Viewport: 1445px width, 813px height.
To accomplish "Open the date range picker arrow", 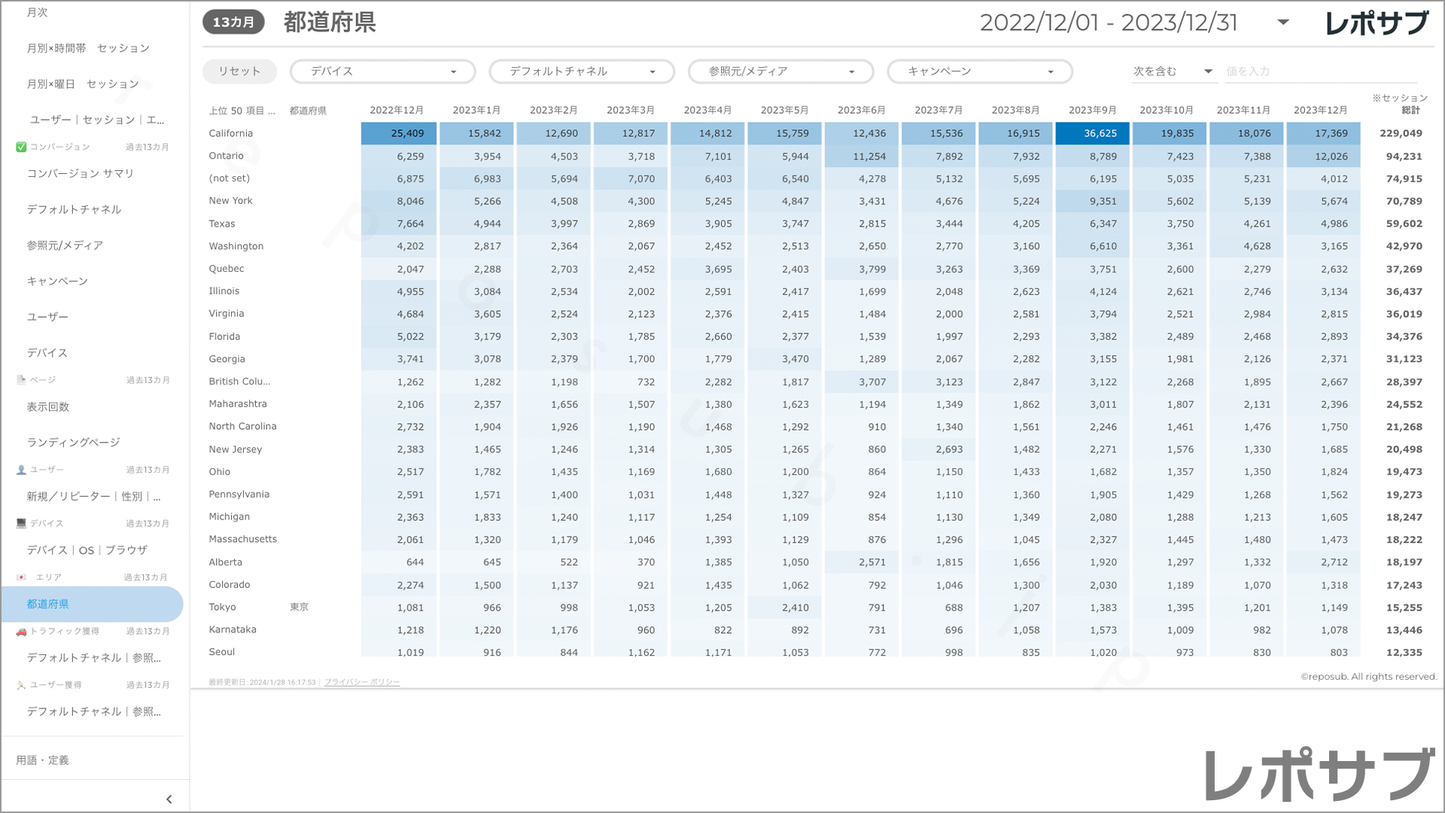I will (x=1283, y=22).
